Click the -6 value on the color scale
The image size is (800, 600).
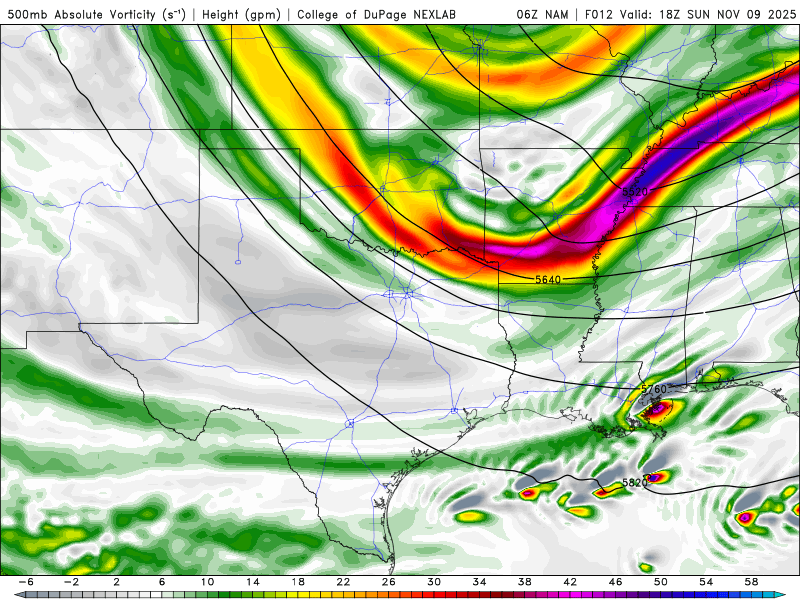(27, 582)
